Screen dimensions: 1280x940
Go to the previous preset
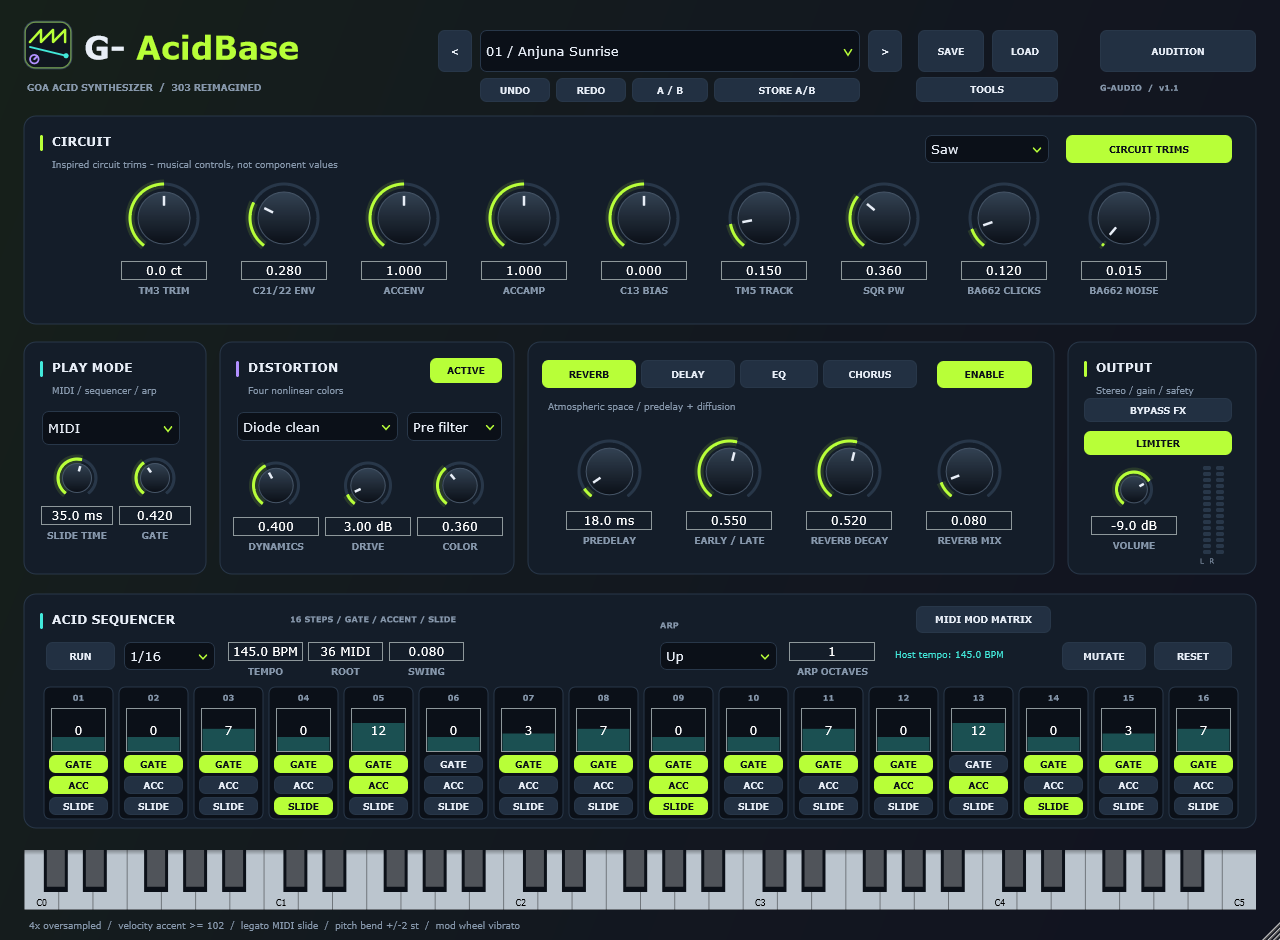pyautogui.click(x=455, y=51)
